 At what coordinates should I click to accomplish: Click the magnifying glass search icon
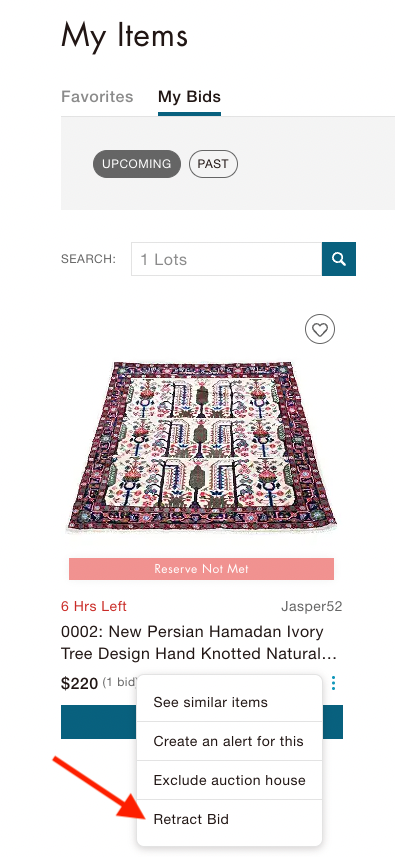[x=339, y=259]
